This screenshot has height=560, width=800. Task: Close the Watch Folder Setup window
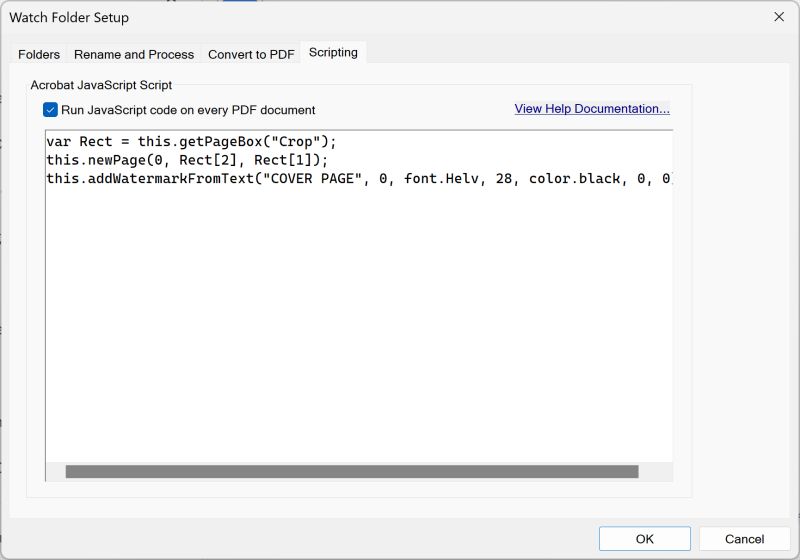(x=779, y=17)
